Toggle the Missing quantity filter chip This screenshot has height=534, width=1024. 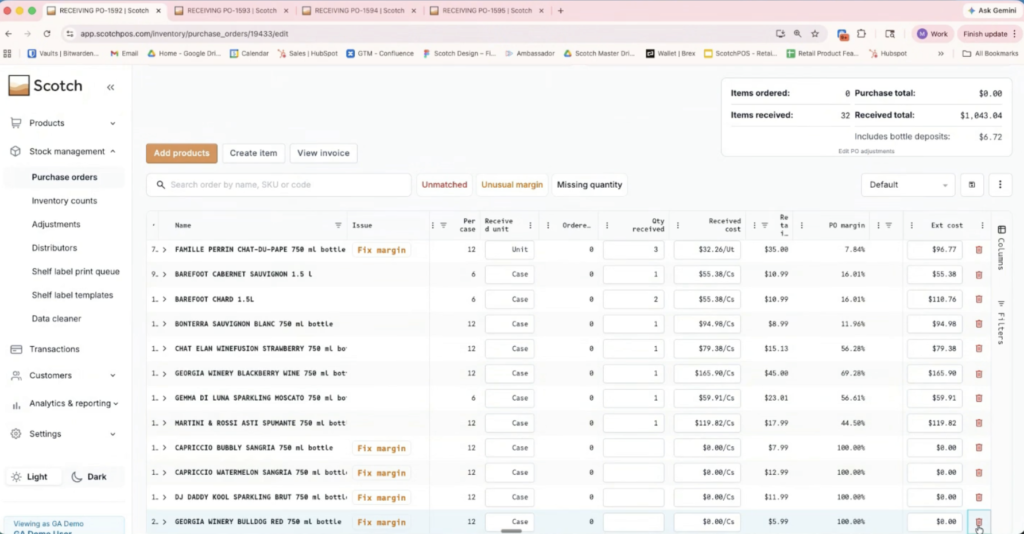coord(589,185)
